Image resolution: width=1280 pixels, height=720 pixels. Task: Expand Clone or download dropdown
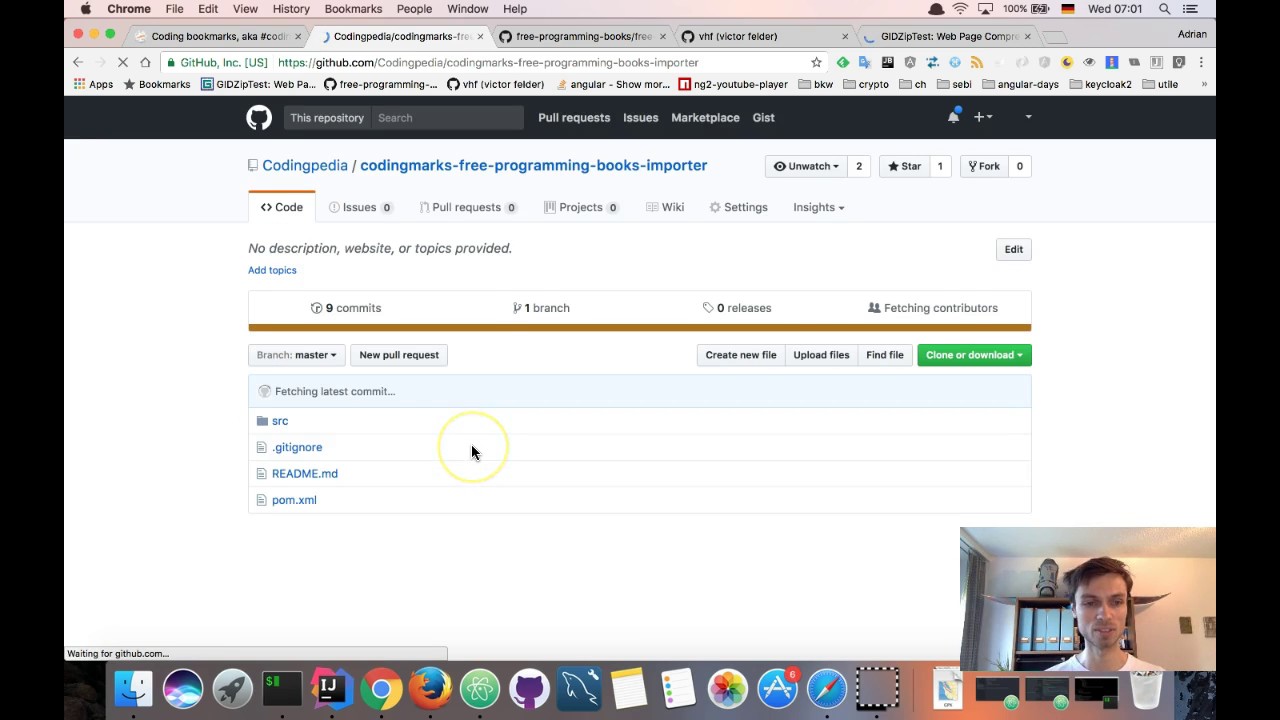(x=974, y=355)
